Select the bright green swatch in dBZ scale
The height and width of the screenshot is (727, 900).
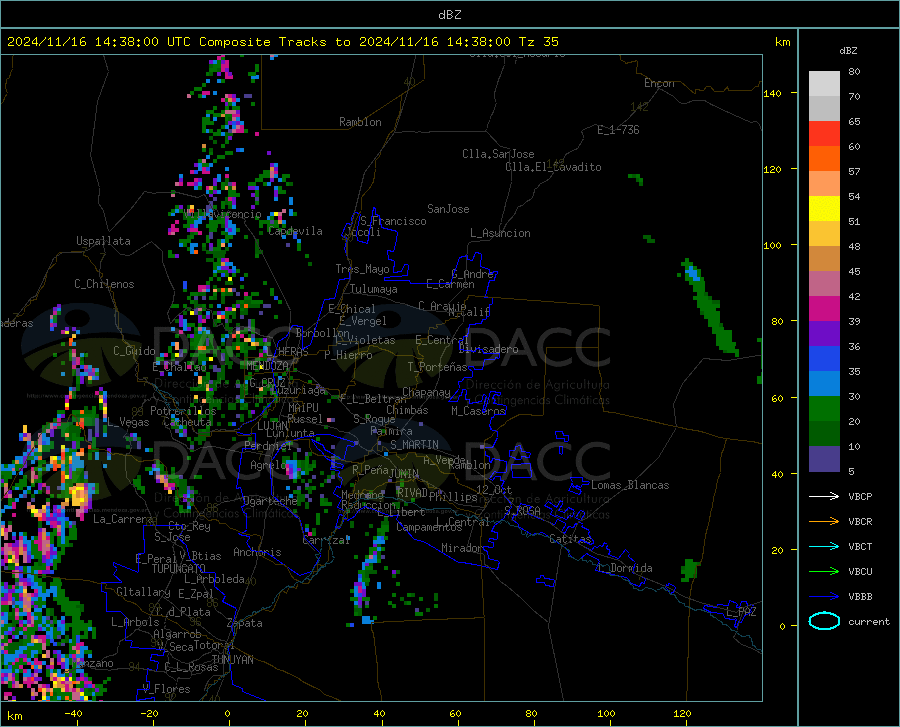click(824, 409)
